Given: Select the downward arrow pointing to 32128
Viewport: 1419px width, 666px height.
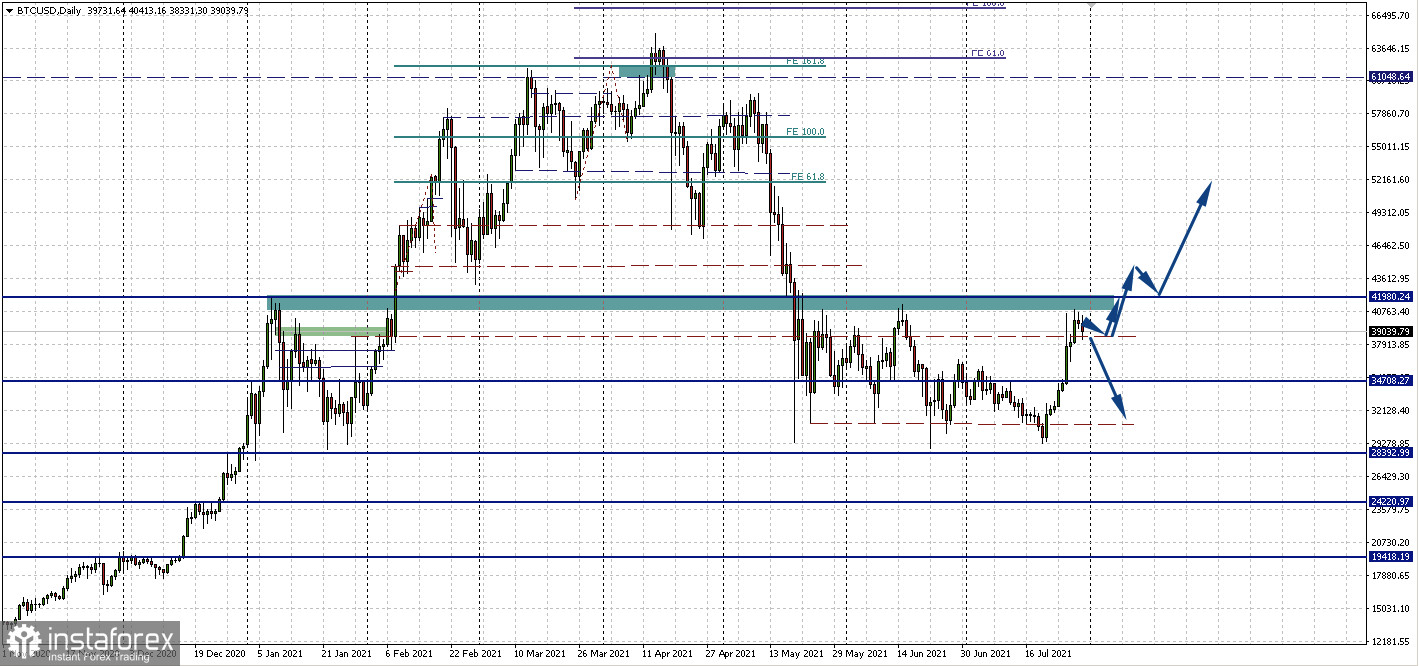Looking at the screenshot, I should click(x=1109, y=380).
